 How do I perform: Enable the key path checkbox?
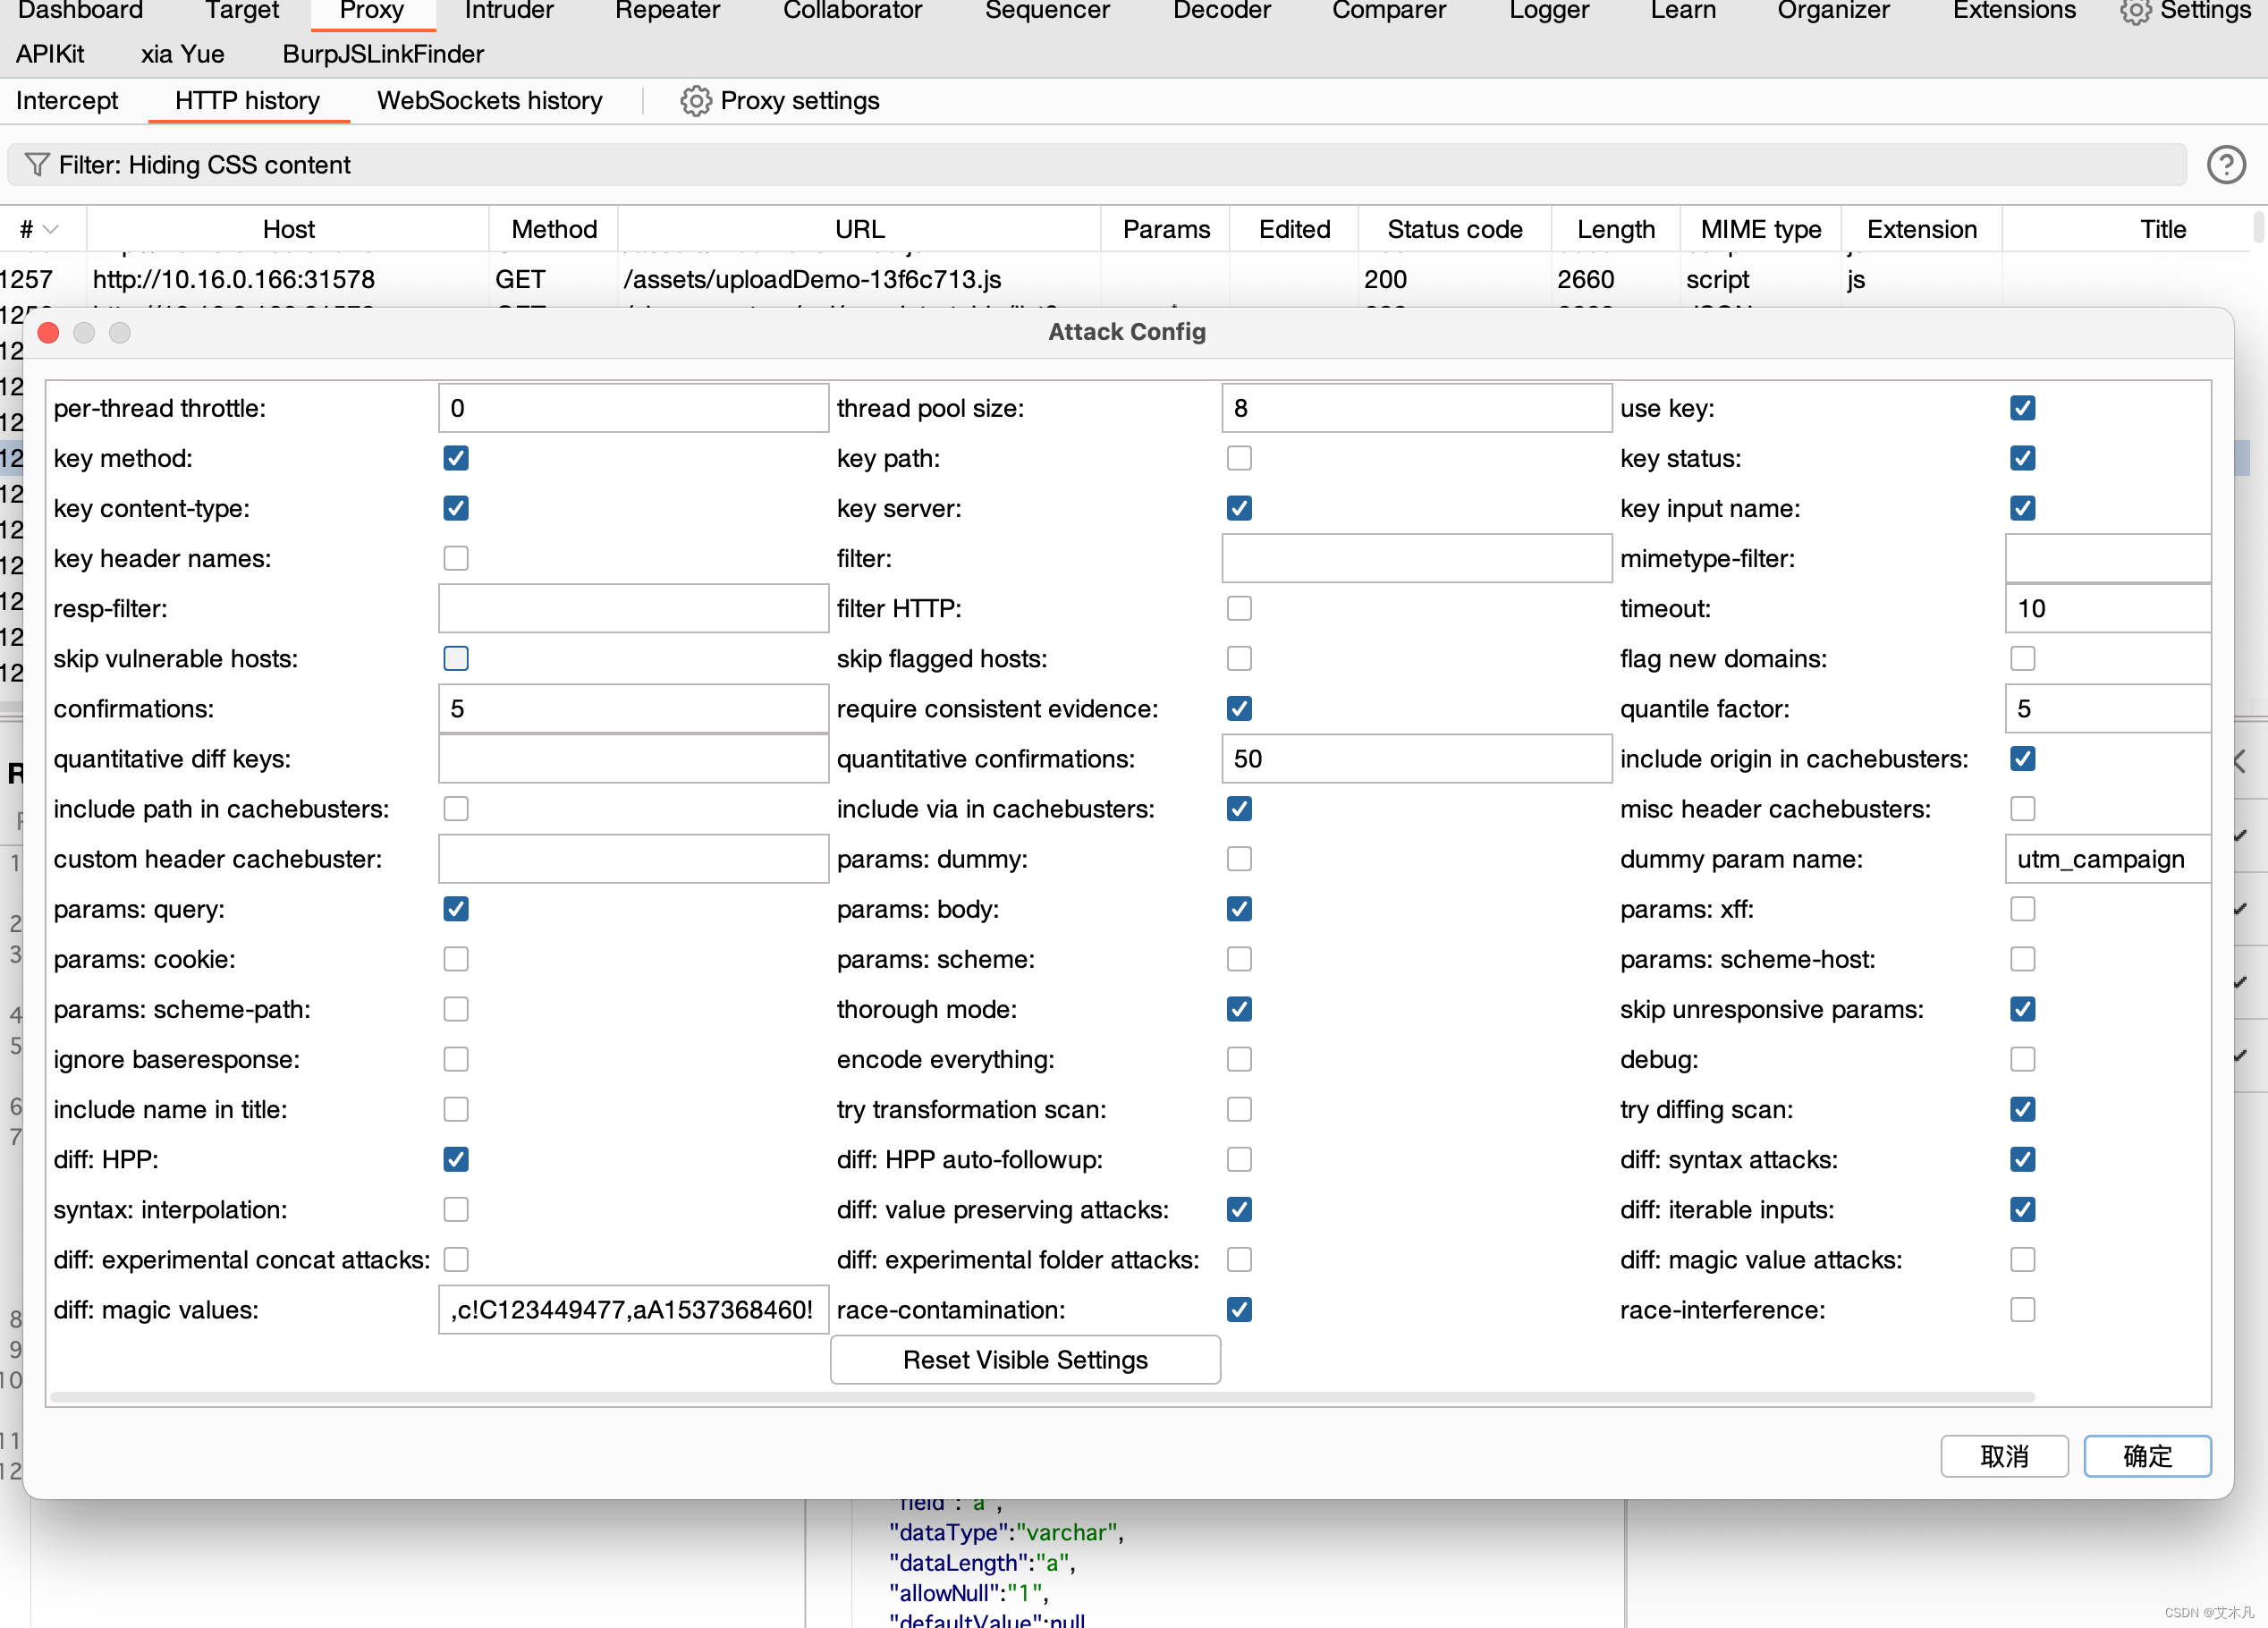[1239, 458]
